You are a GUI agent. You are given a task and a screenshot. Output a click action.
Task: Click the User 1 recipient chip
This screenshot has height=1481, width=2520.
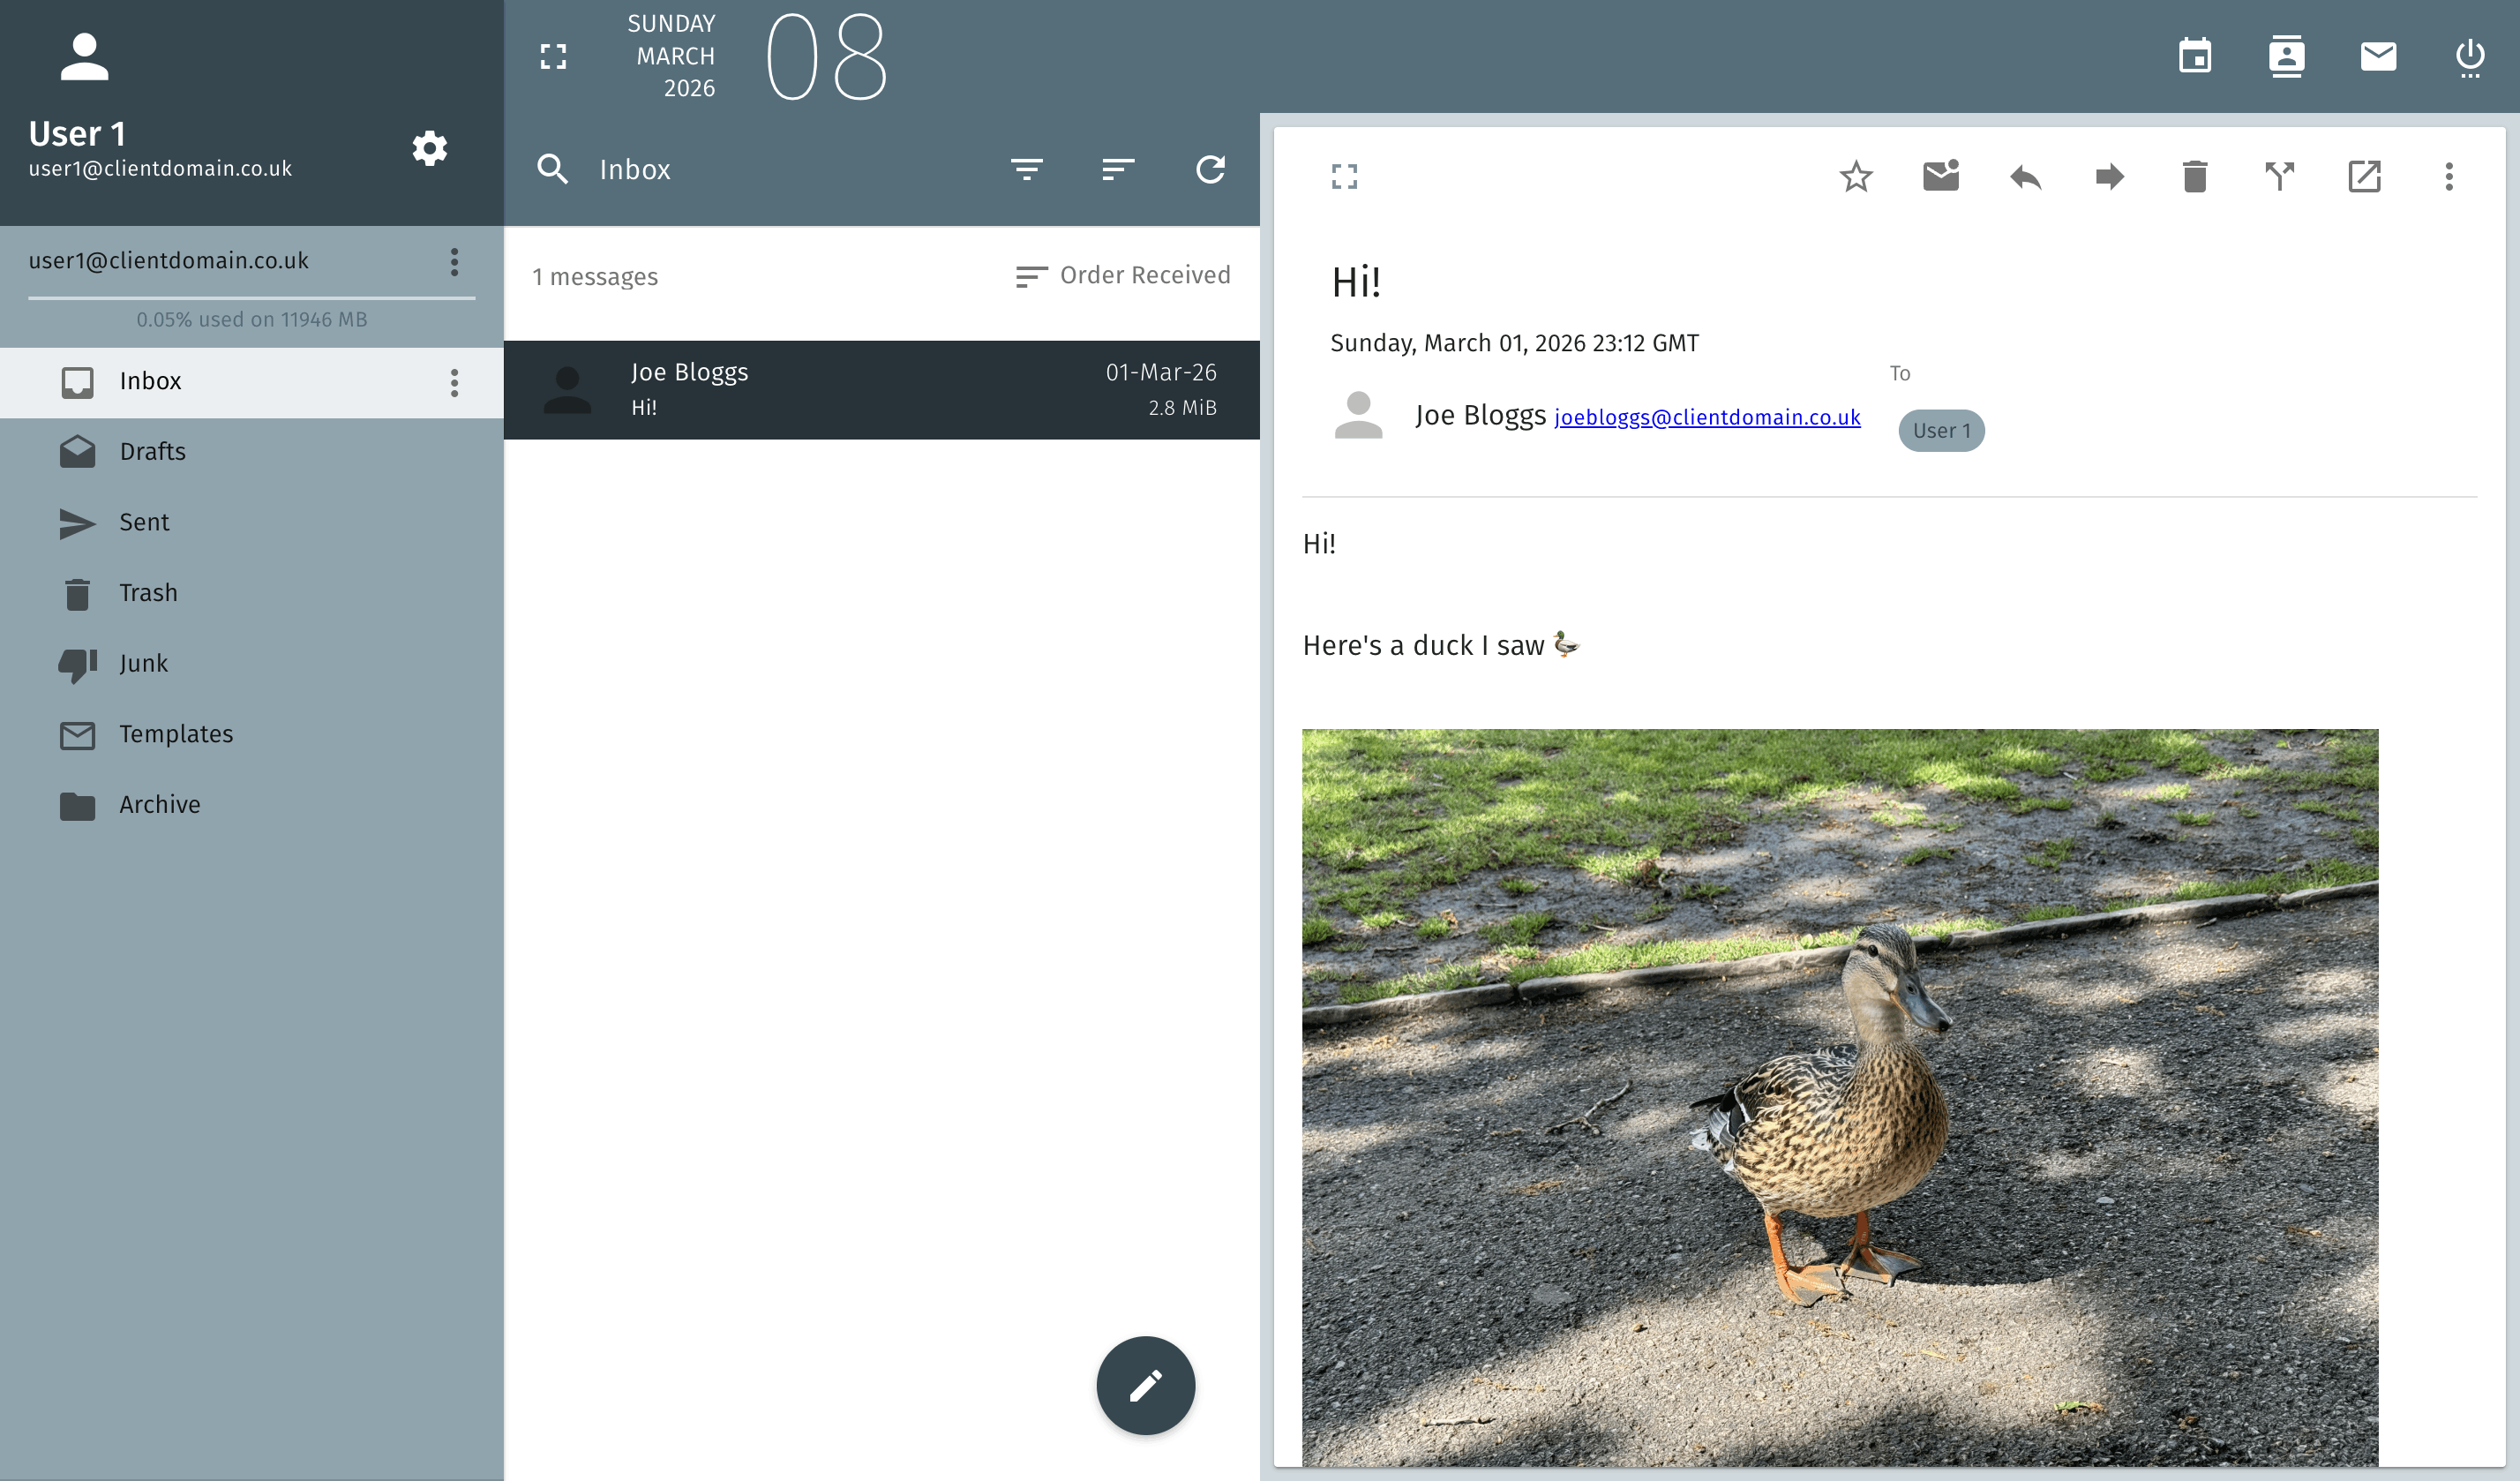(x=1941, y=431)
